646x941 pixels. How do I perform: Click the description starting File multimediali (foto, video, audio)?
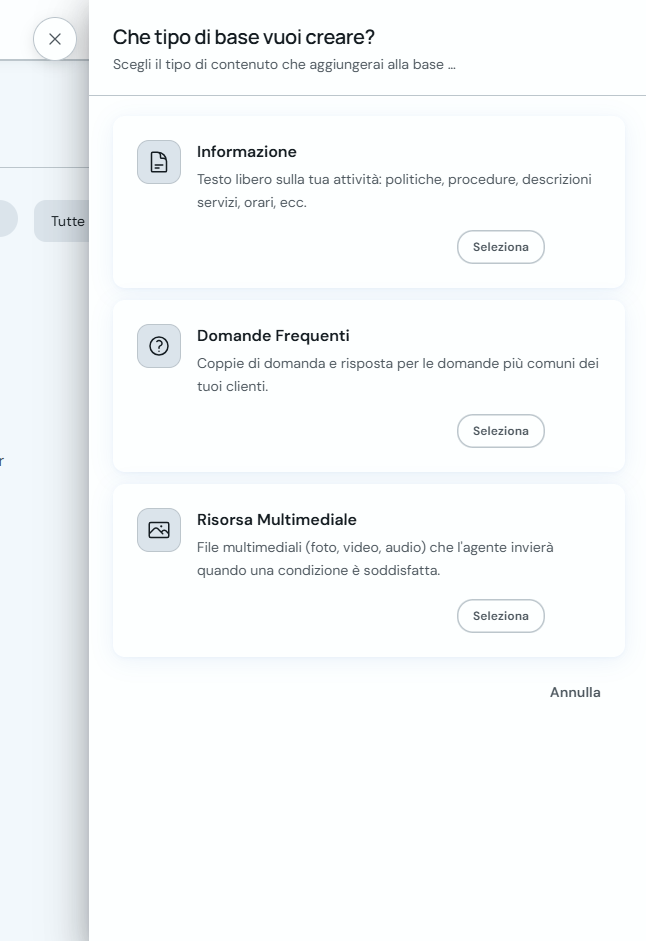point(375,559)
